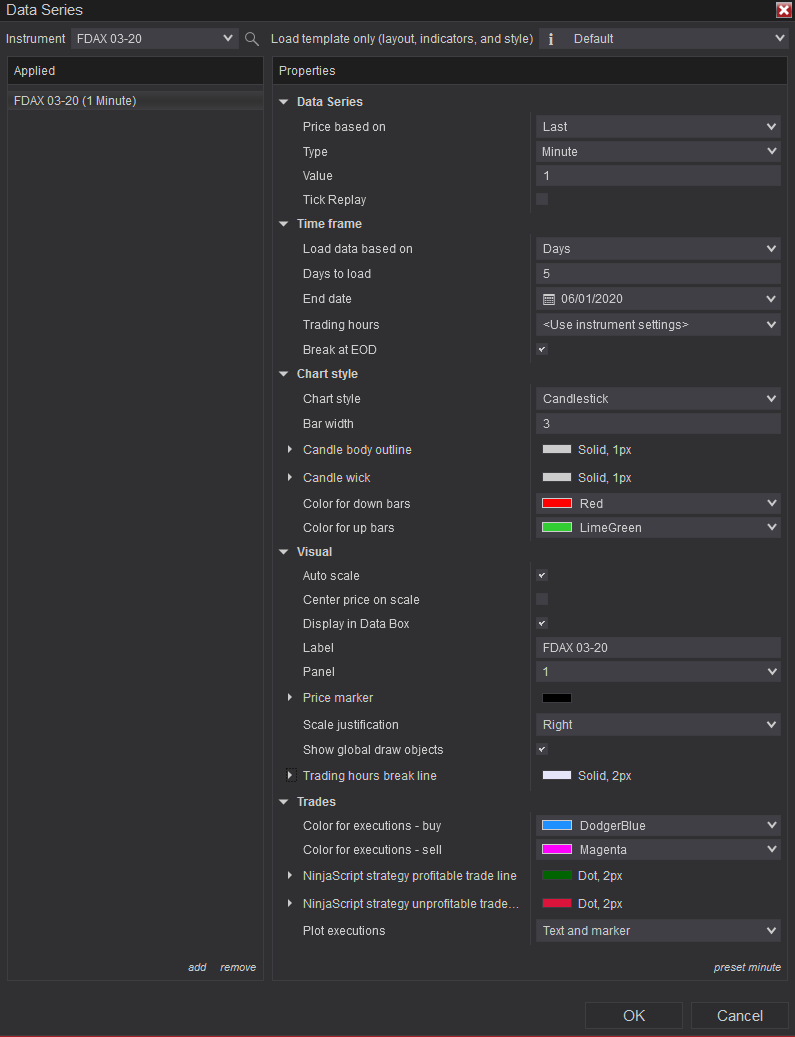The width and height of the screenshot is (795, 1037).
Task: Open the Chart style dropdown
Action: pyautogui.click(x=658, y=399)
